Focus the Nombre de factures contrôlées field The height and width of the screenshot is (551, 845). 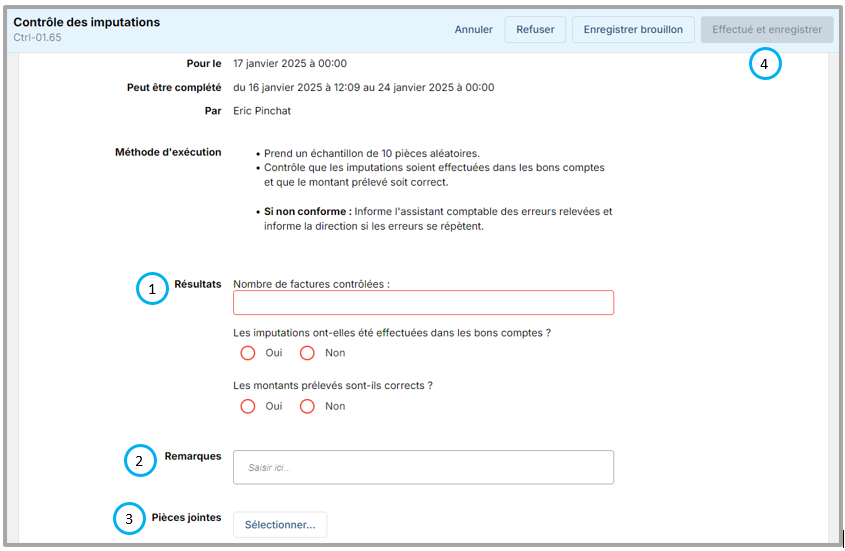click(423, 303)
